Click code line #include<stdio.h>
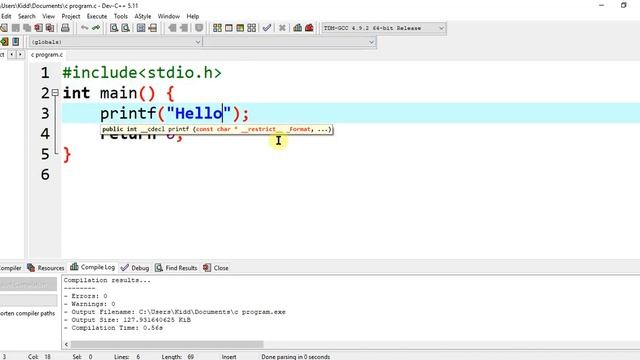640x360 pixels. click(142, 73)
